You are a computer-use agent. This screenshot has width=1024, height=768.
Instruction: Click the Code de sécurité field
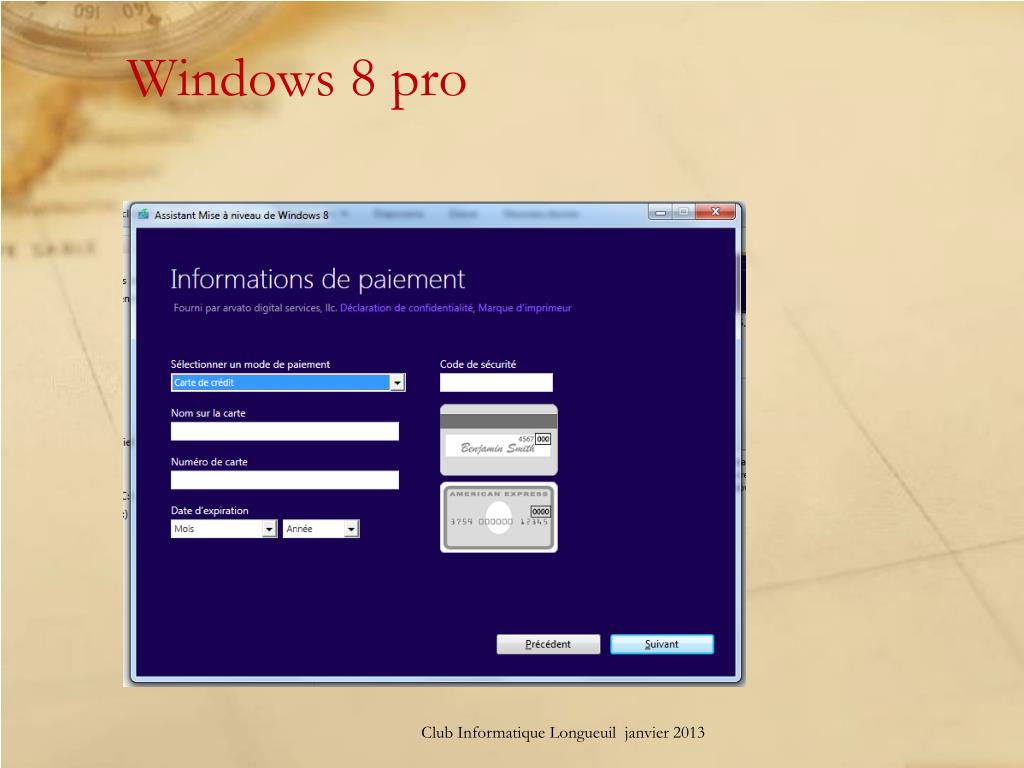click(x=496, y=383)
